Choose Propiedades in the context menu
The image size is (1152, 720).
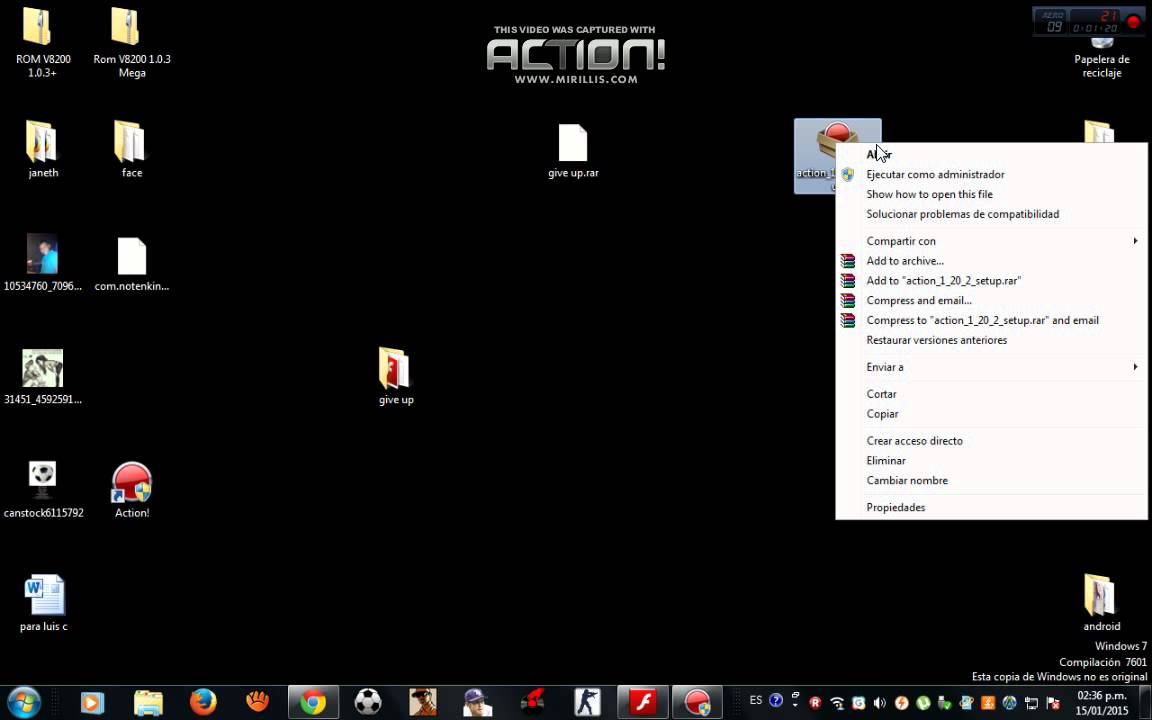point(991,507)
